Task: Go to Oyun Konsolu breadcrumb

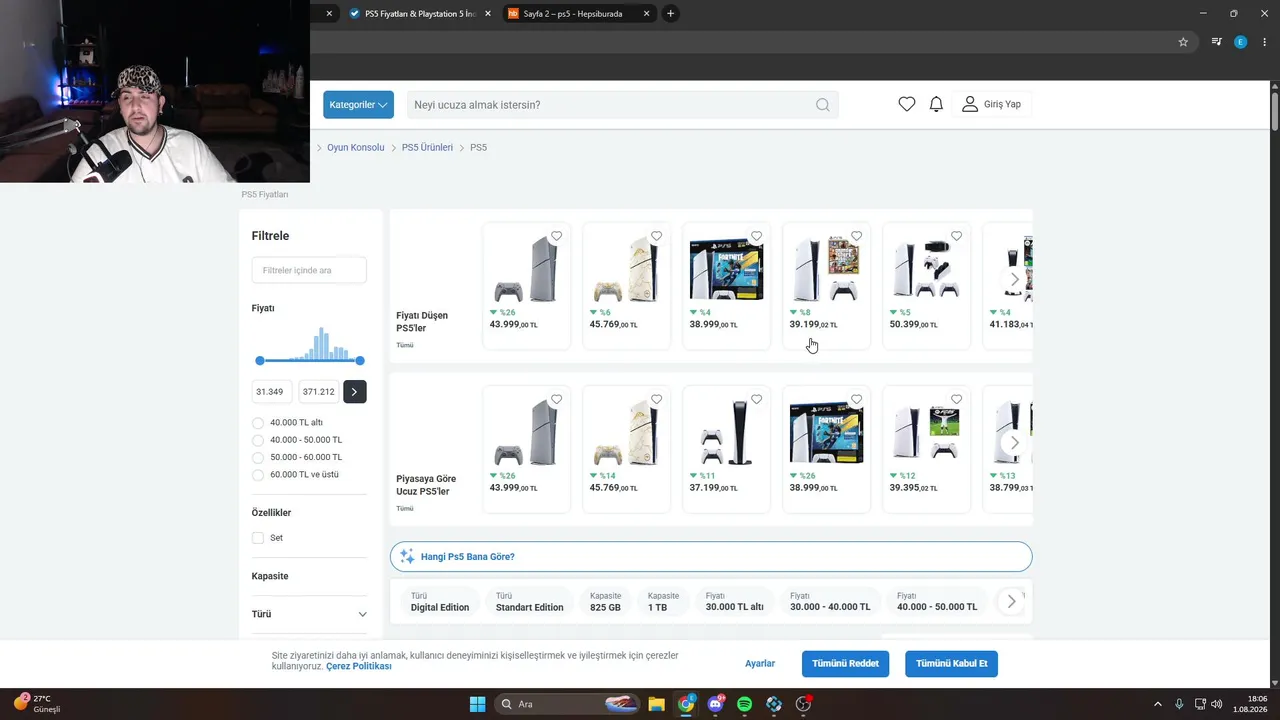Action: pos(356,147)
